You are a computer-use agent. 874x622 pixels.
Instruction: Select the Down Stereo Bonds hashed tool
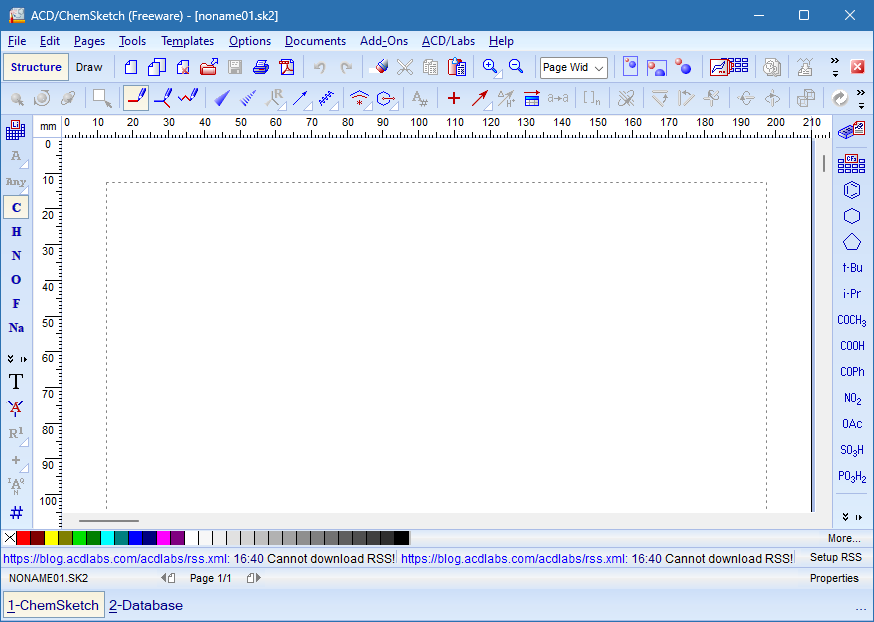click(x=247, y=99)
